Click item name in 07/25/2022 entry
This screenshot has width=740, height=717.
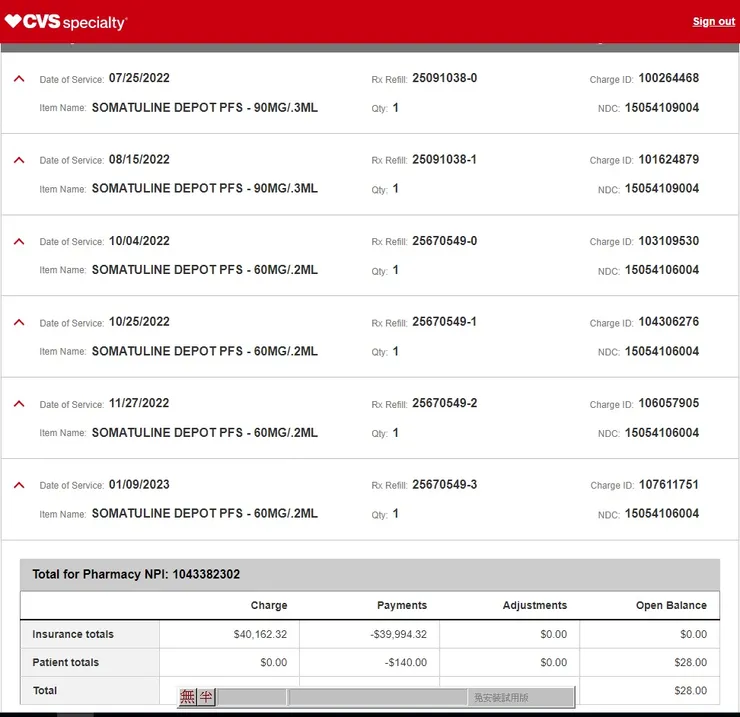204,108
